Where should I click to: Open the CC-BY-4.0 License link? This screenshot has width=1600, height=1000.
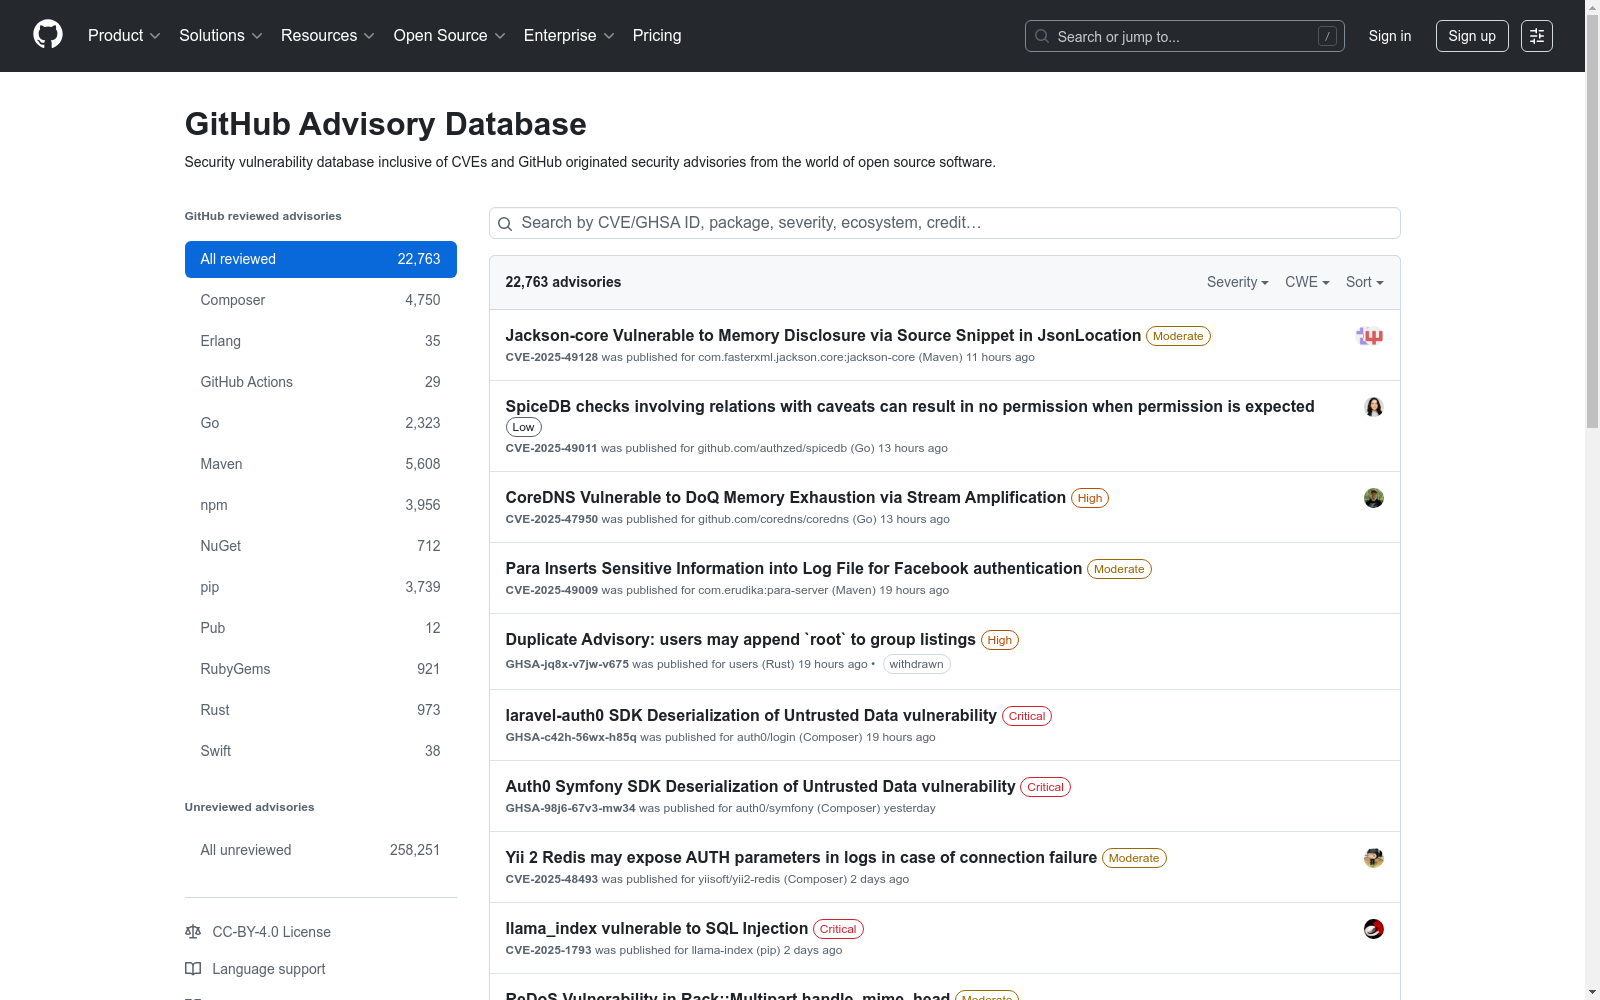[x=271, y=932]
